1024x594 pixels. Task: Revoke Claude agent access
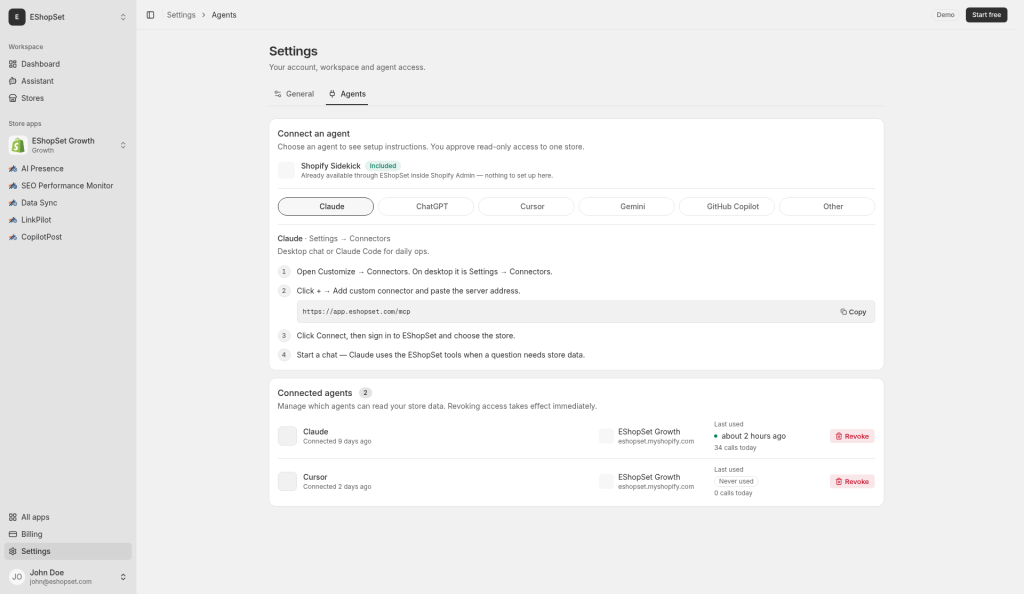[852, 436]
